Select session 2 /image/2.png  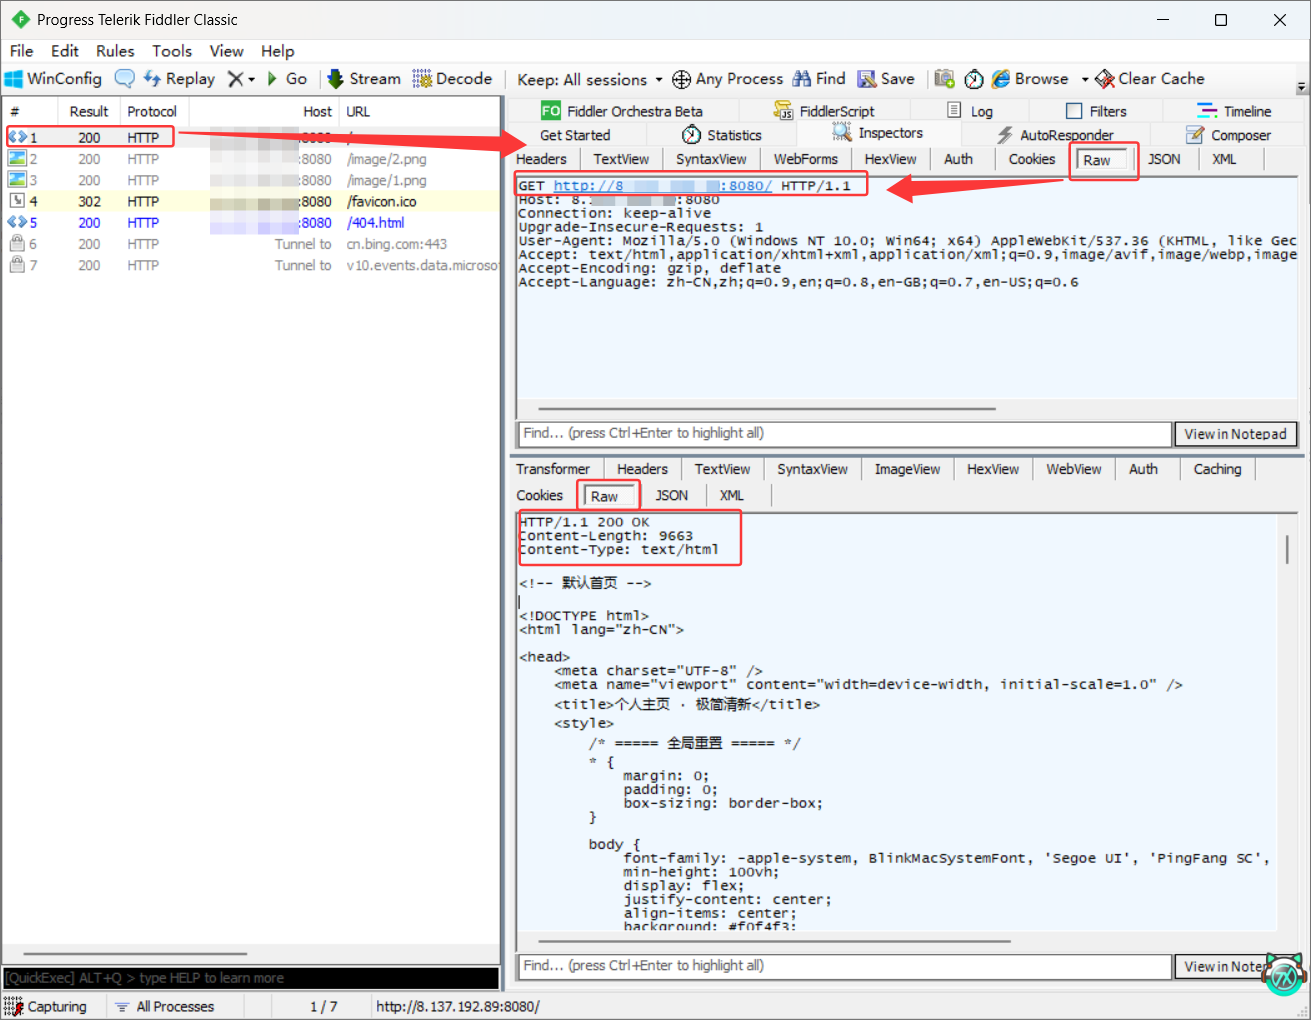(x=251, y=159)
